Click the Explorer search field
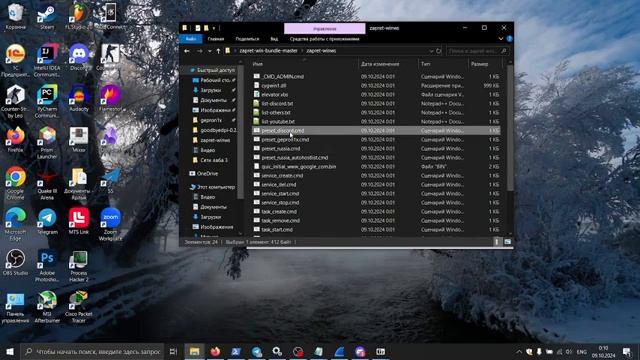Image resolution: width=640 pixels, height=360 pixels. [x=477, y=51]
